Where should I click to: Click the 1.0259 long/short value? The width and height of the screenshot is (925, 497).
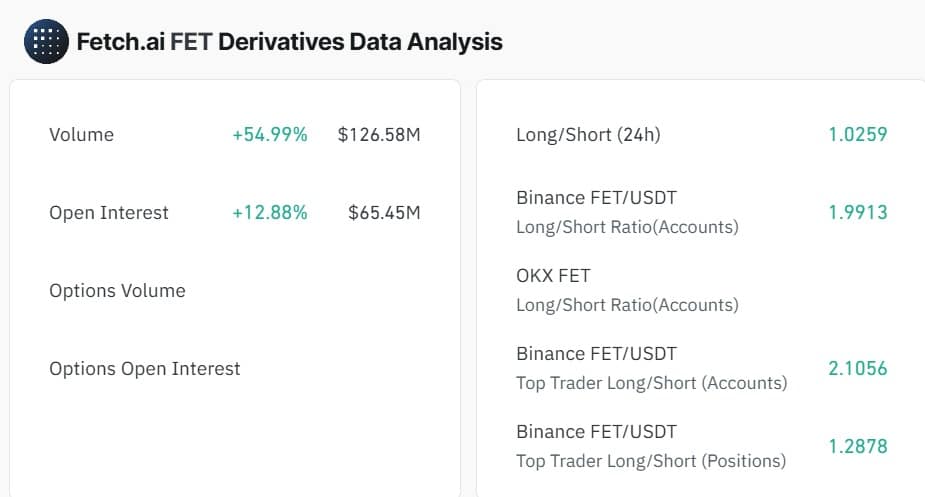click(x=857, y=134)
